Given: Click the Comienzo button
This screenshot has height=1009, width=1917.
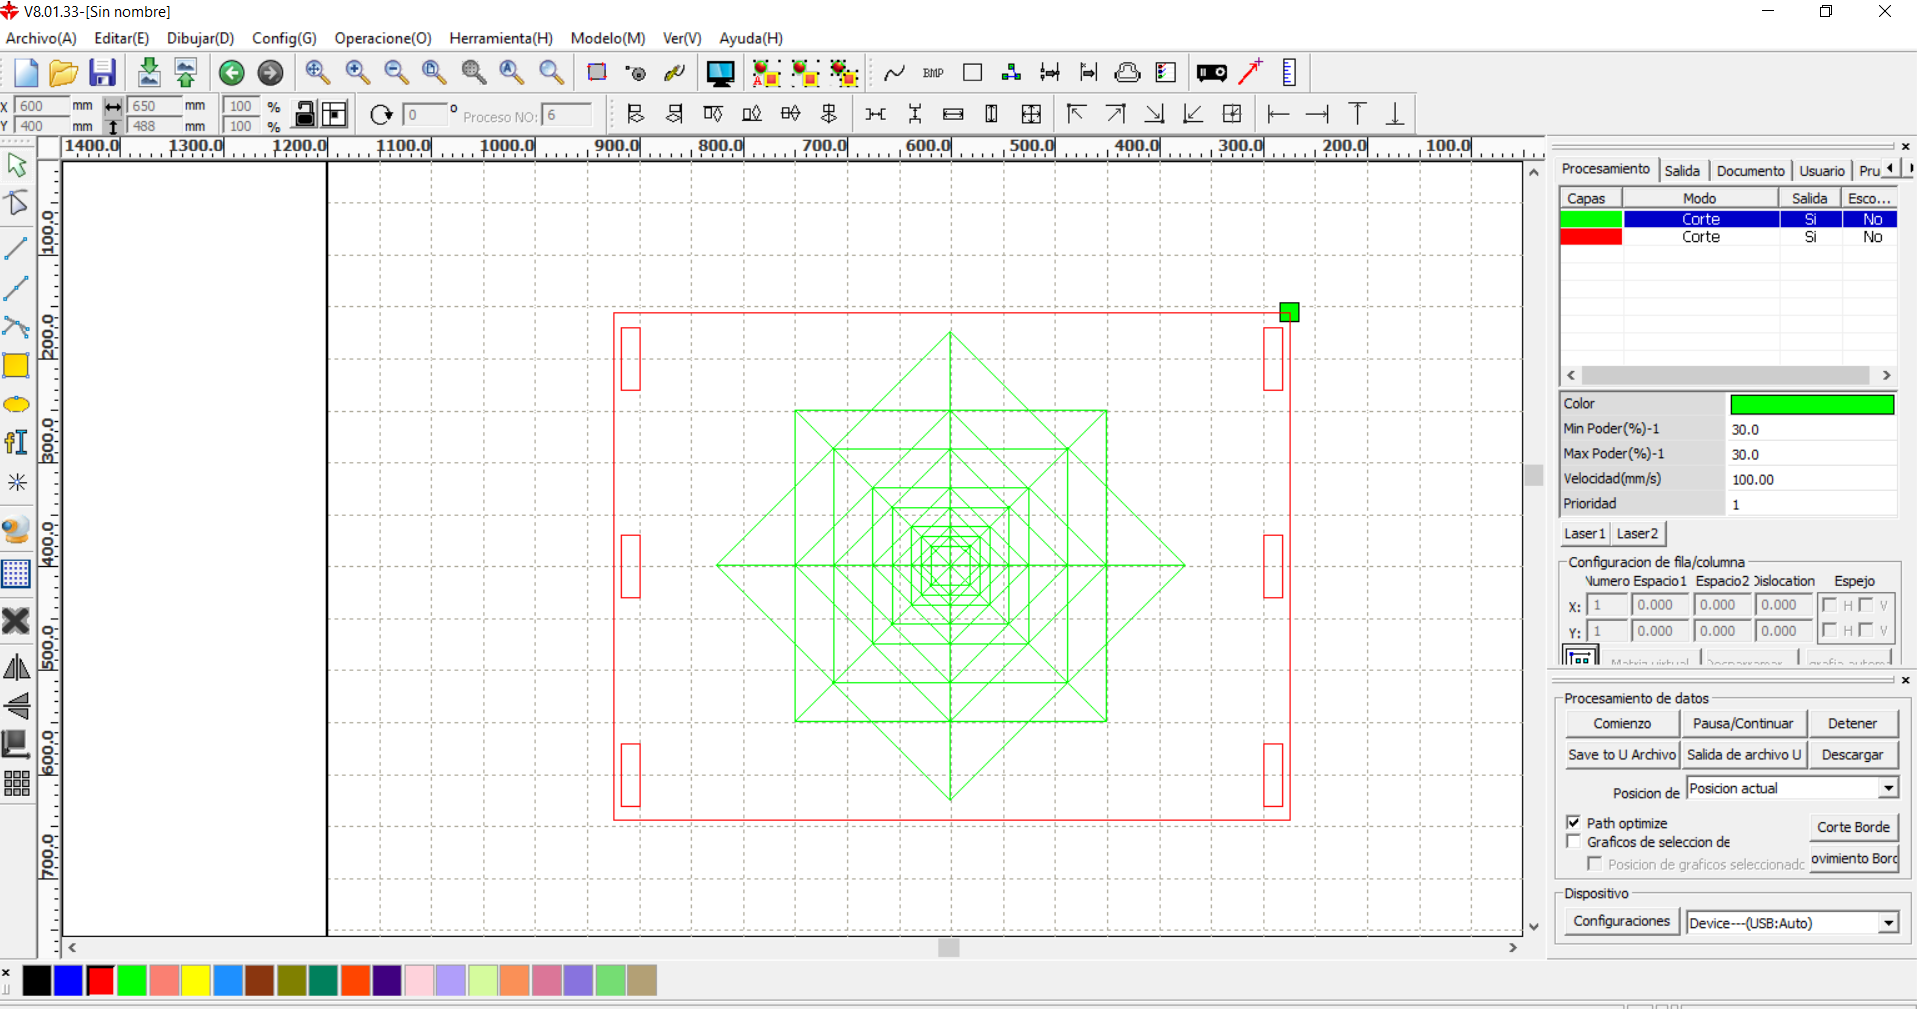Looking at the screenshot, I should (1622, 723).
